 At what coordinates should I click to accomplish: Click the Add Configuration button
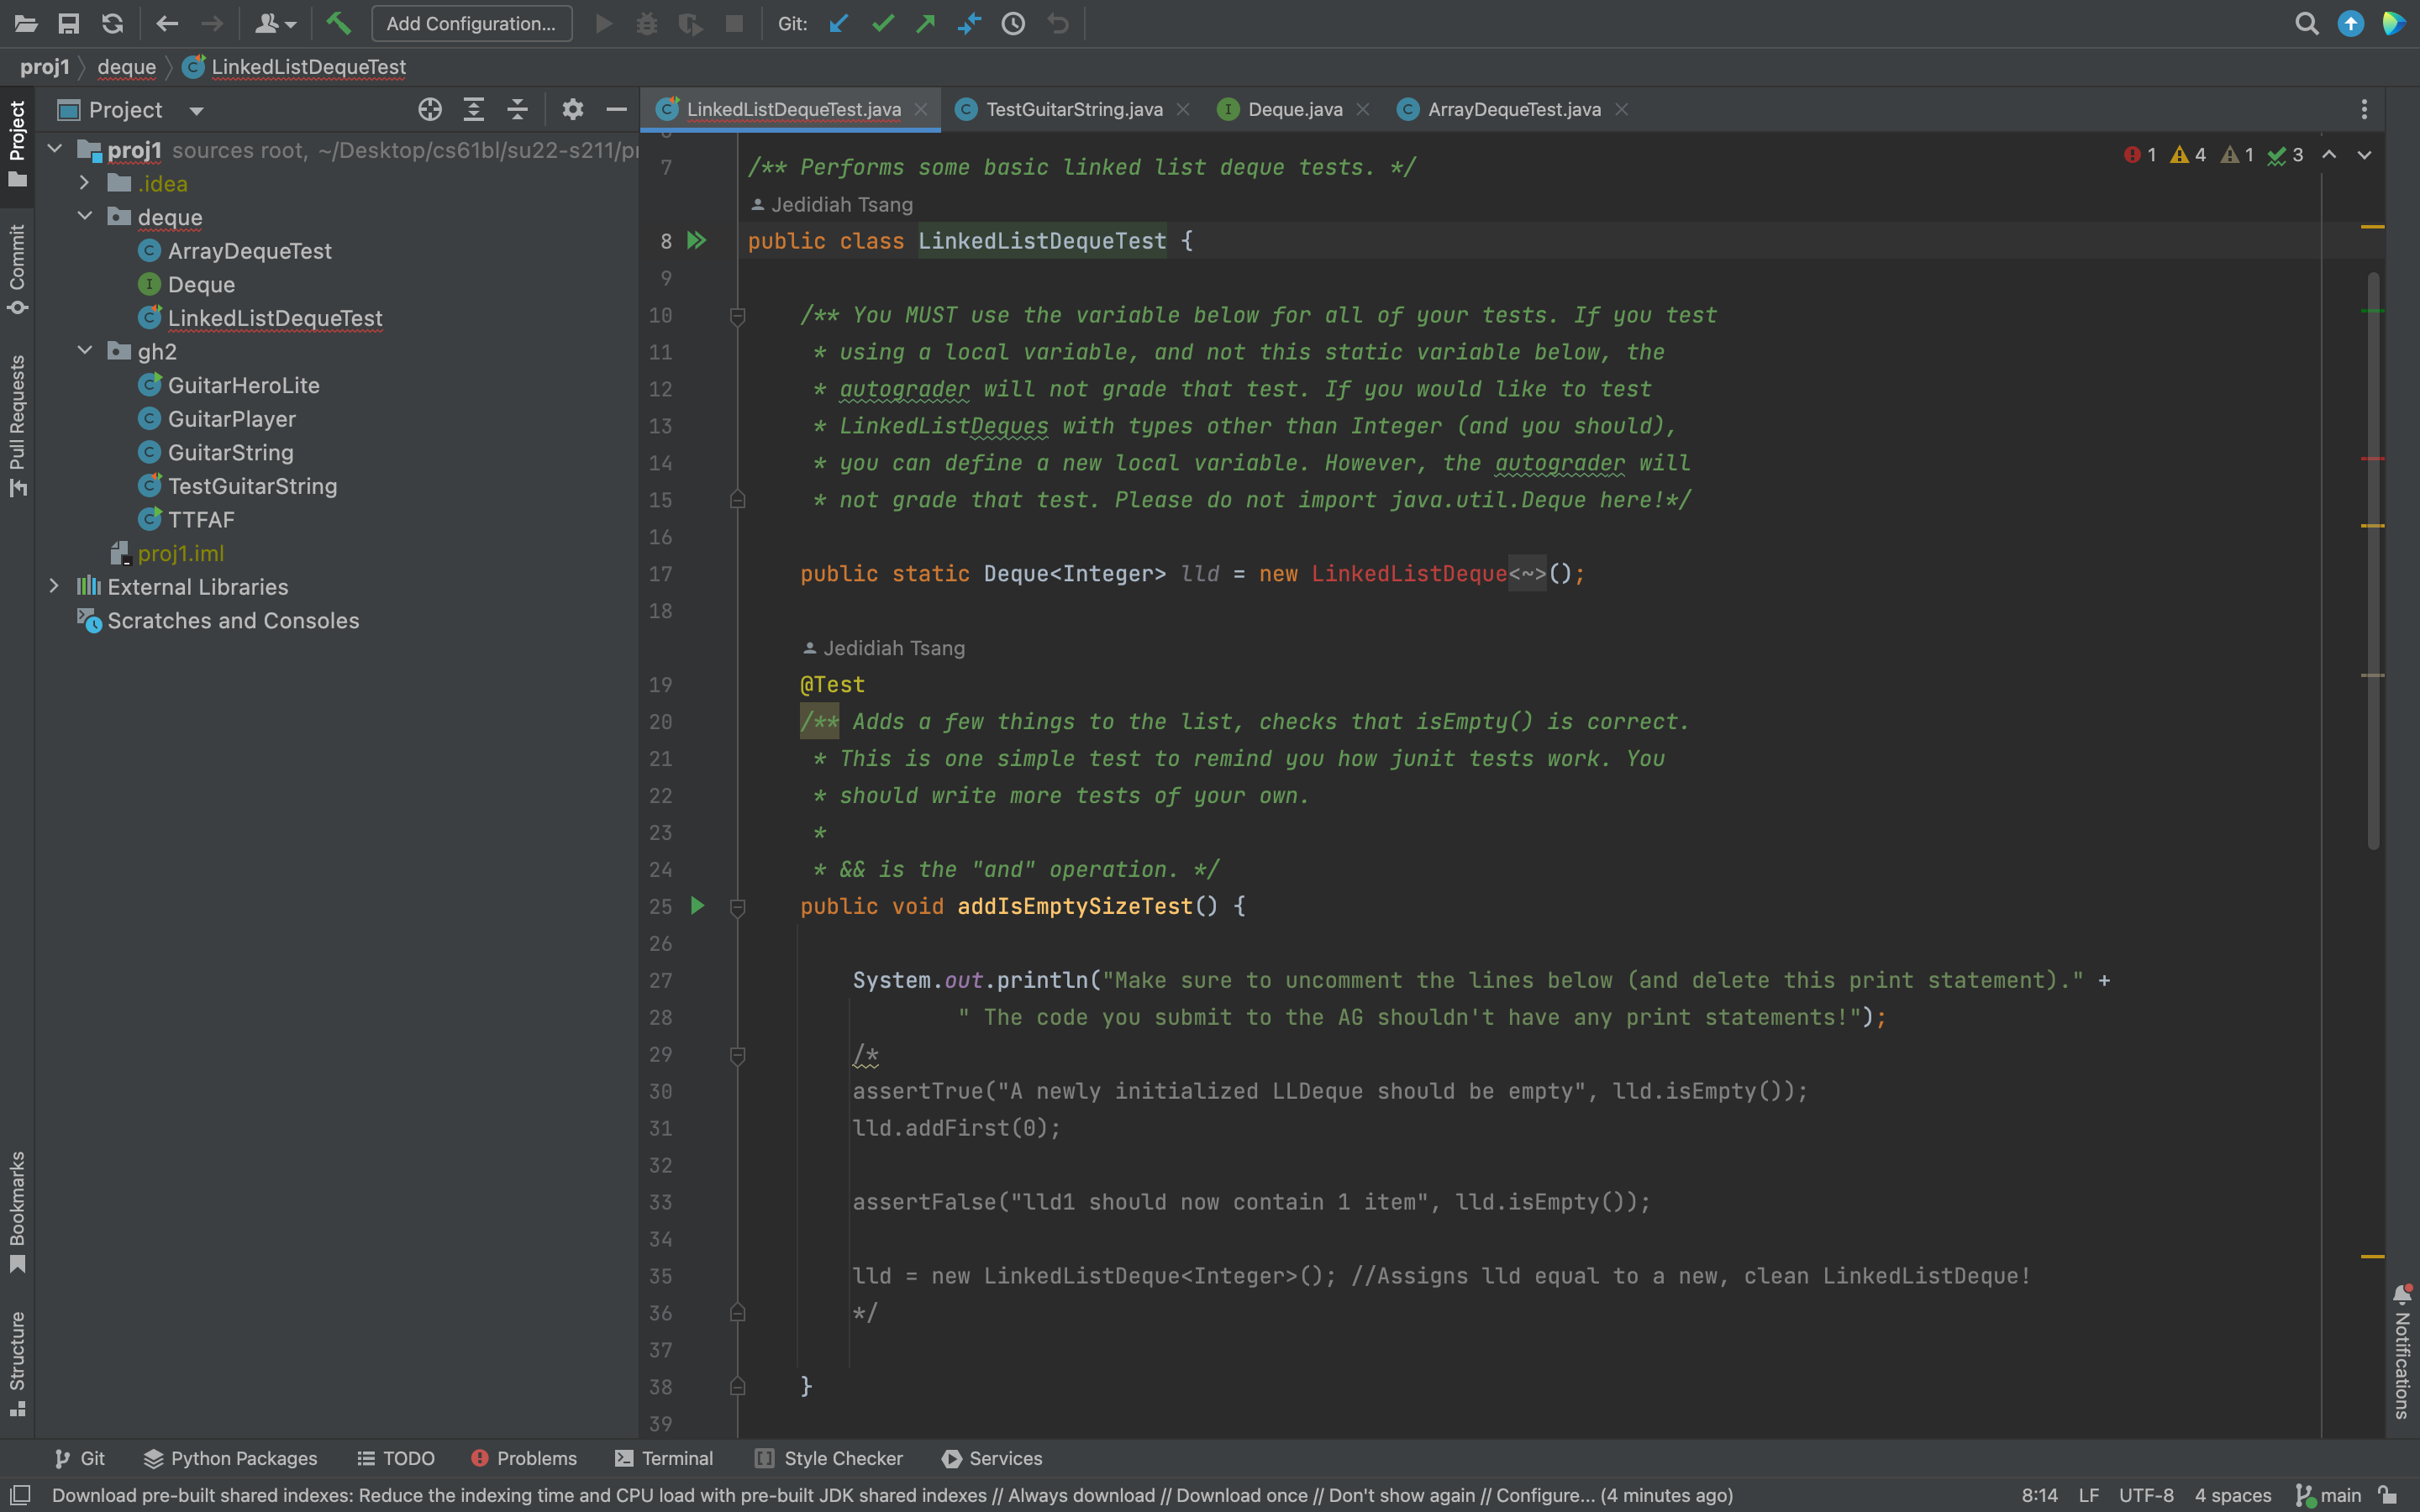pos(472,23)
